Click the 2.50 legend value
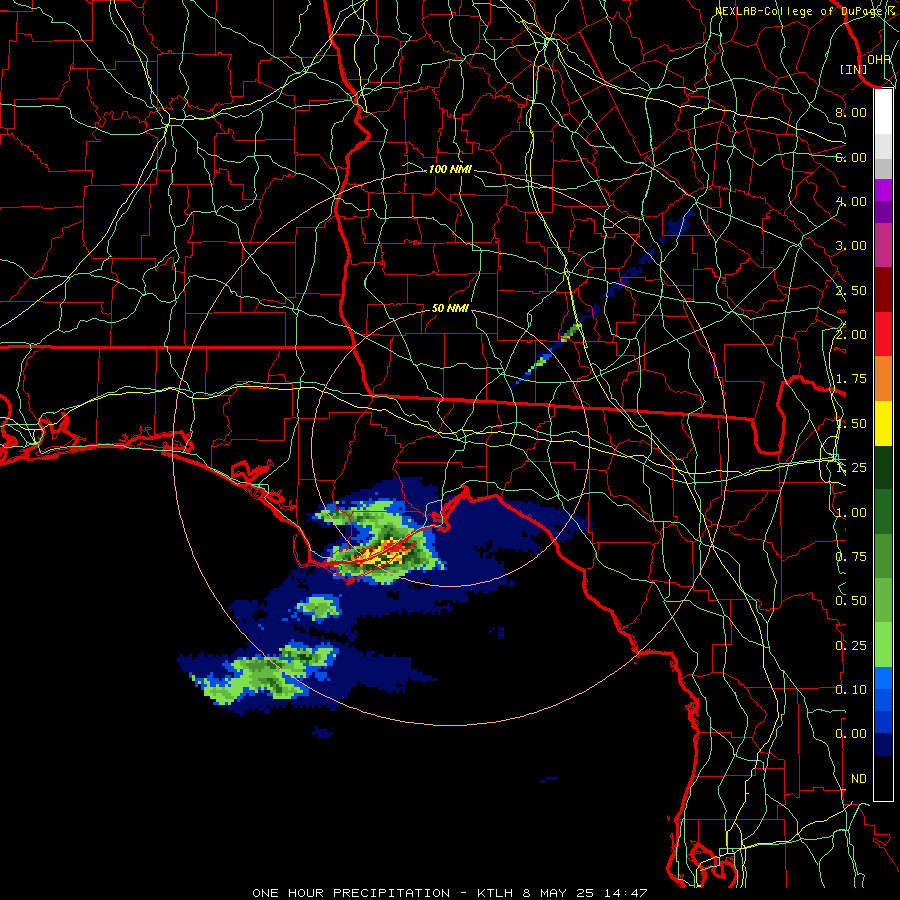This screenshot has height=900, width=900. 851,290
